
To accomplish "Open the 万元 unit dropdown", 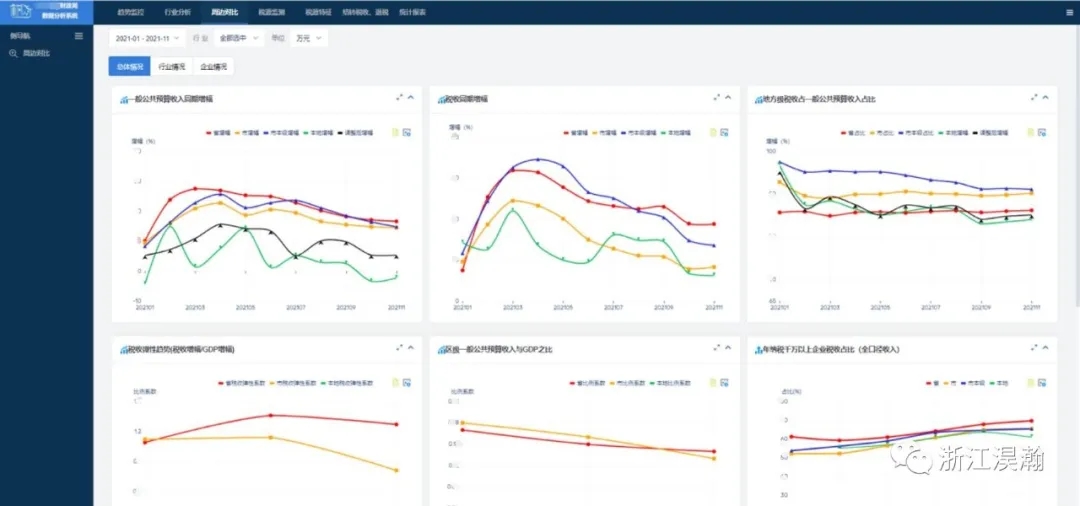I will [306, 38].
